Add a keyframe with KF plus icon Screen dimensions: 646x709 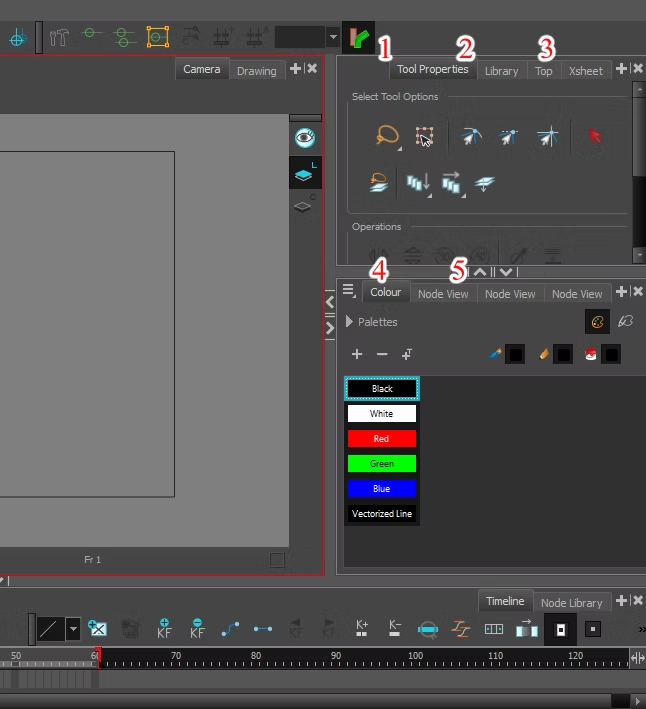[x=165, y=629]
